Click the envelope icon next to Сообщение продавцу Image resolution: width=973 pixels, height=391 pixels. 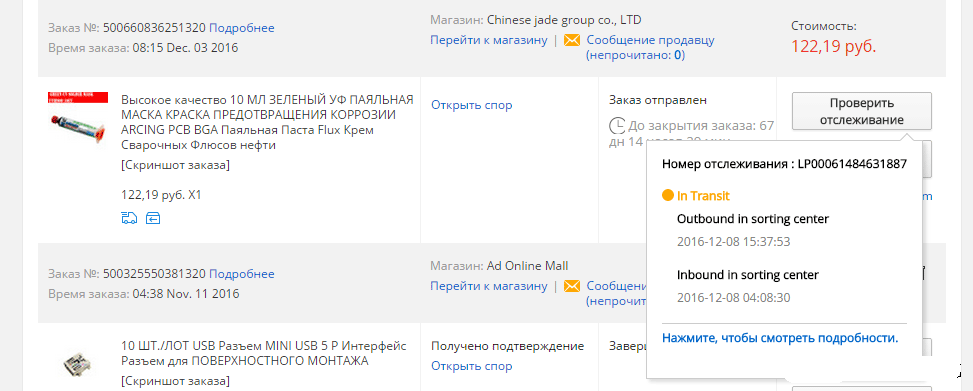pos(572,40)
